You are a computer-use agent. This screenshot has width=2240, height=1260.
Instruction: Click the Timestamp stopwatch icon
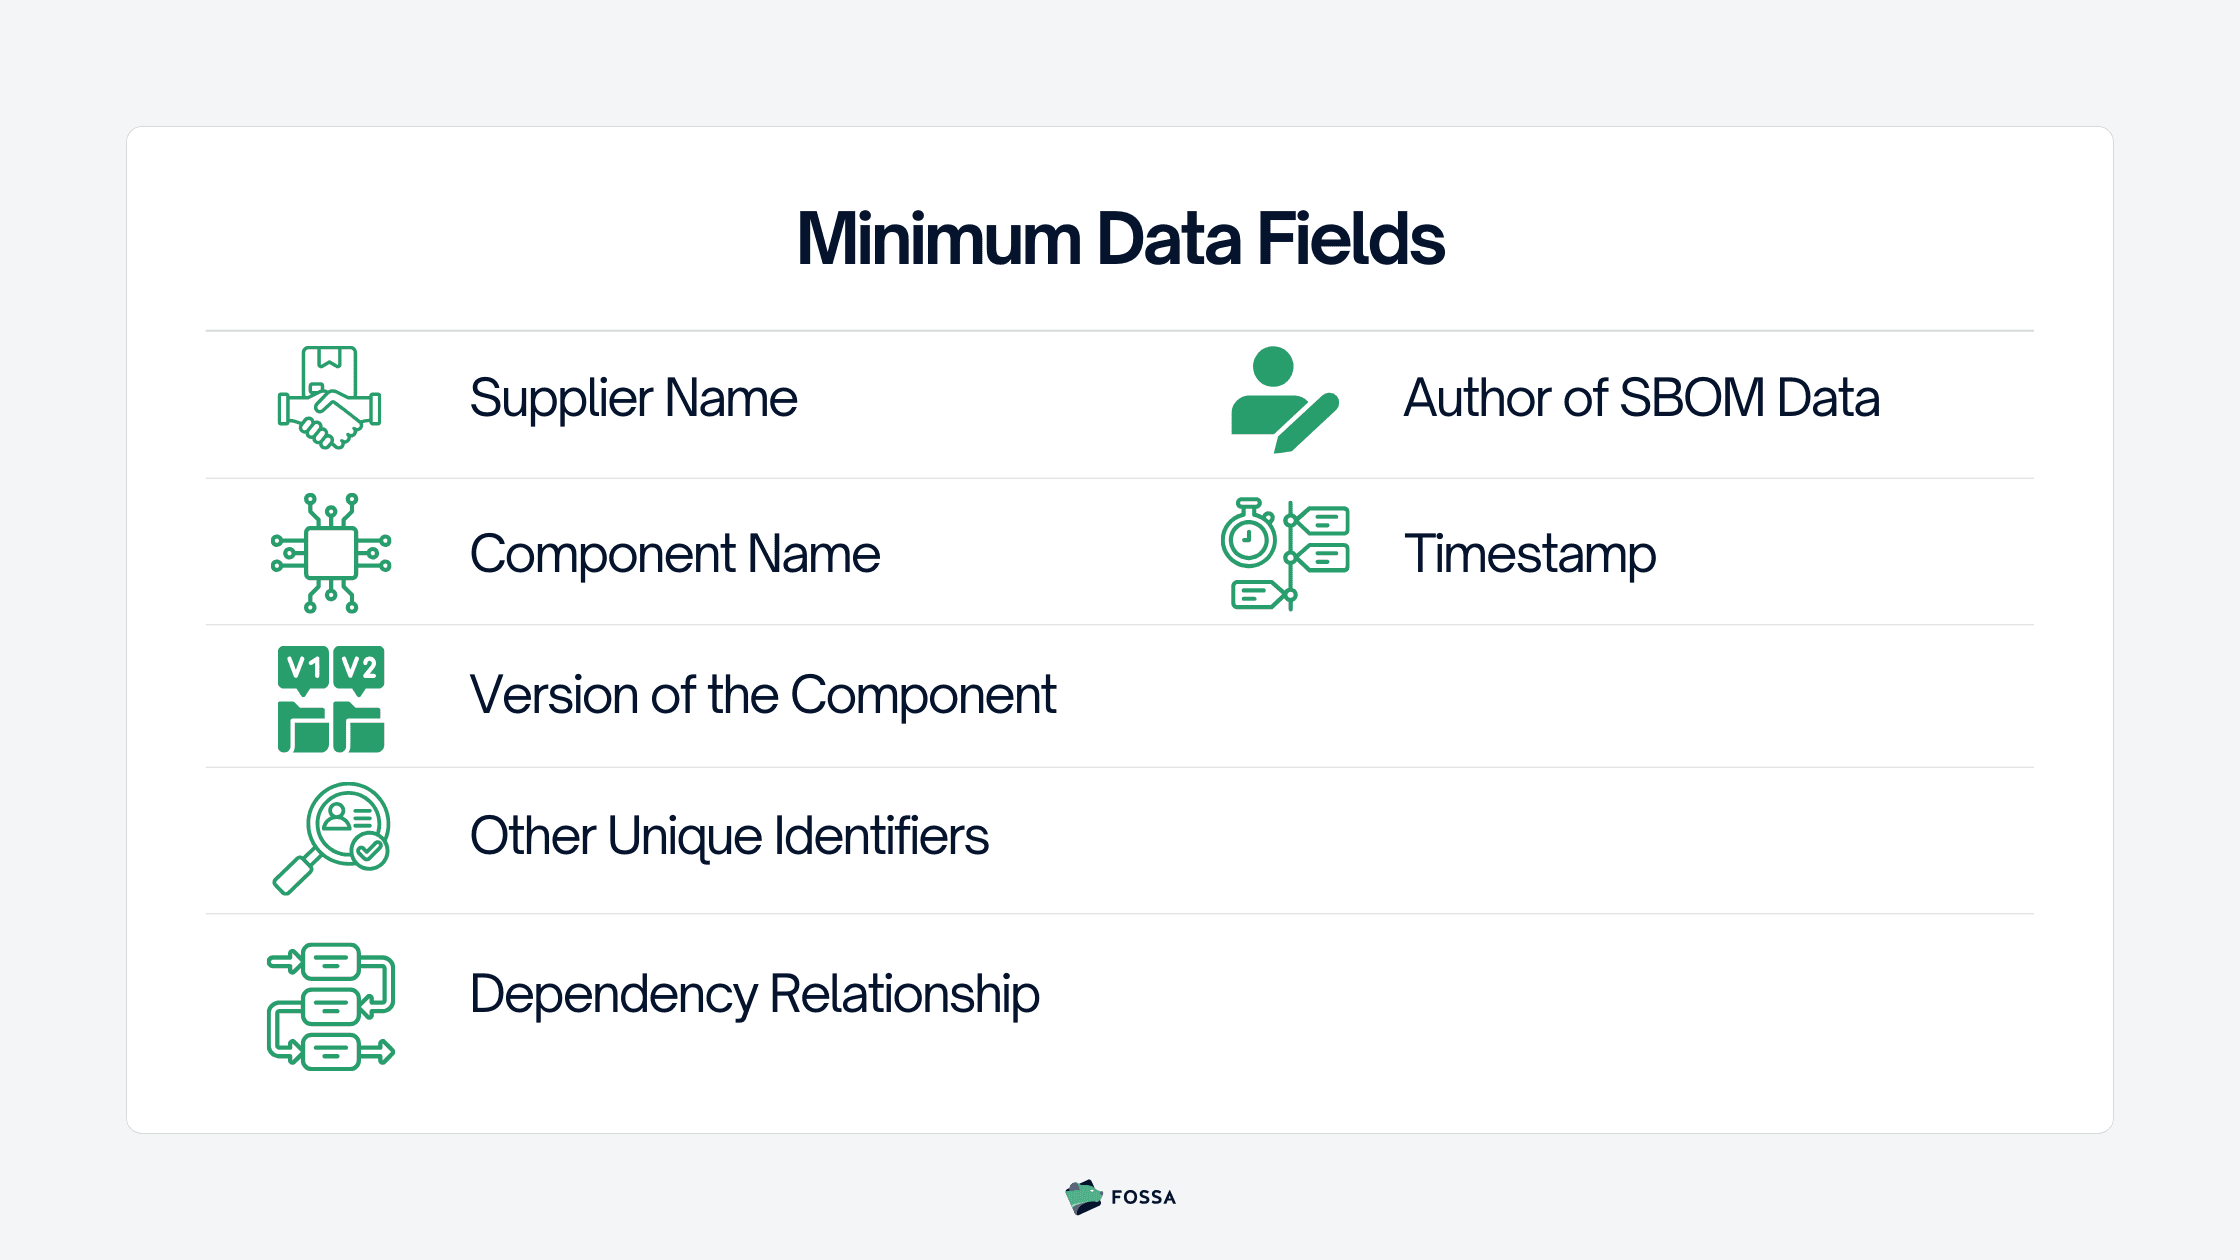1249,538
